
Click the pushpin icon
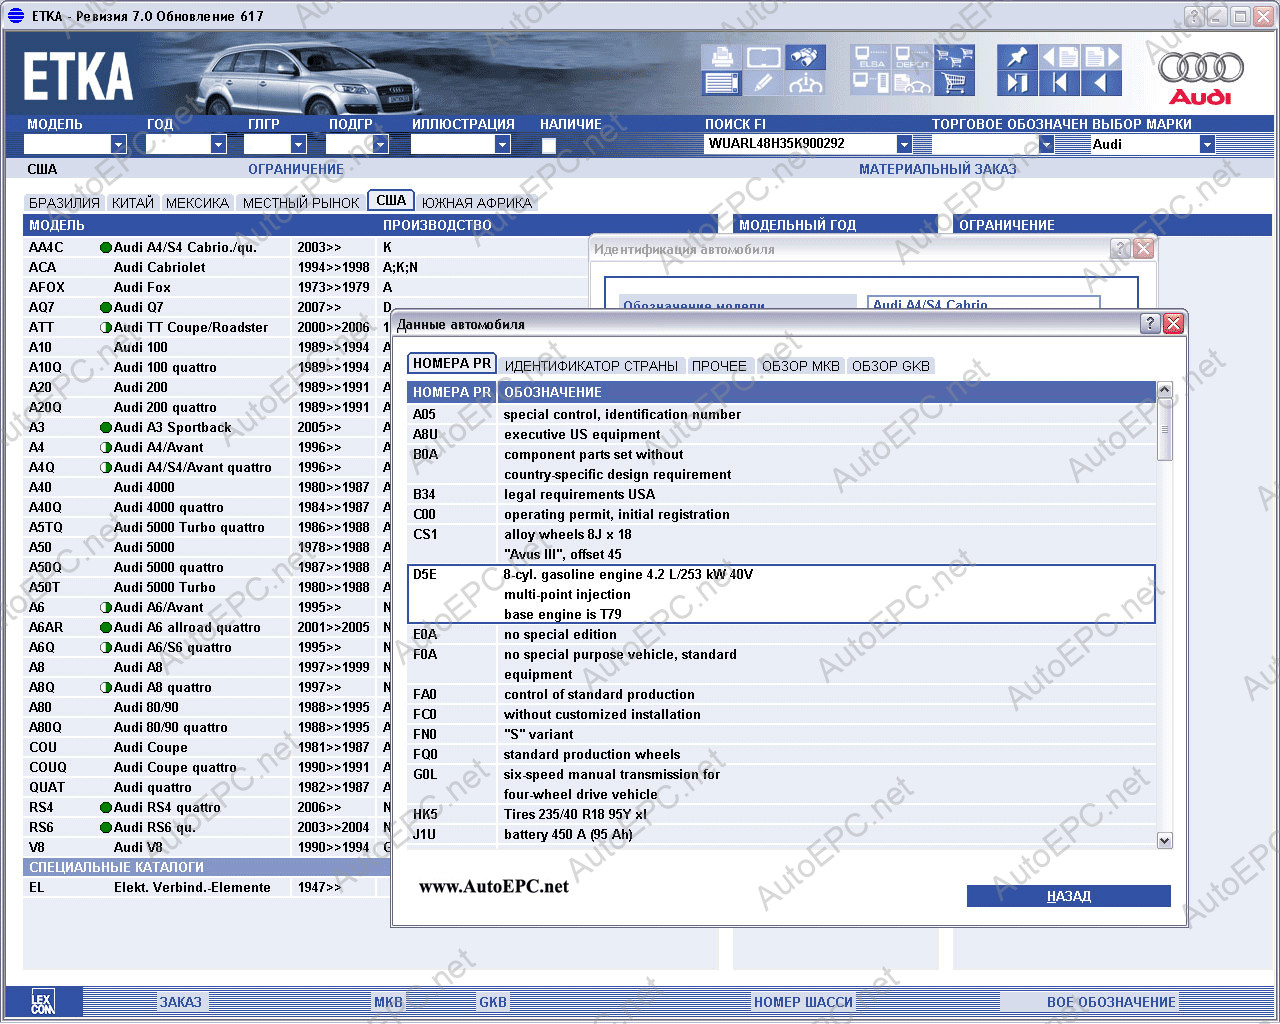pyautogui.click(x=1017, y=57)
